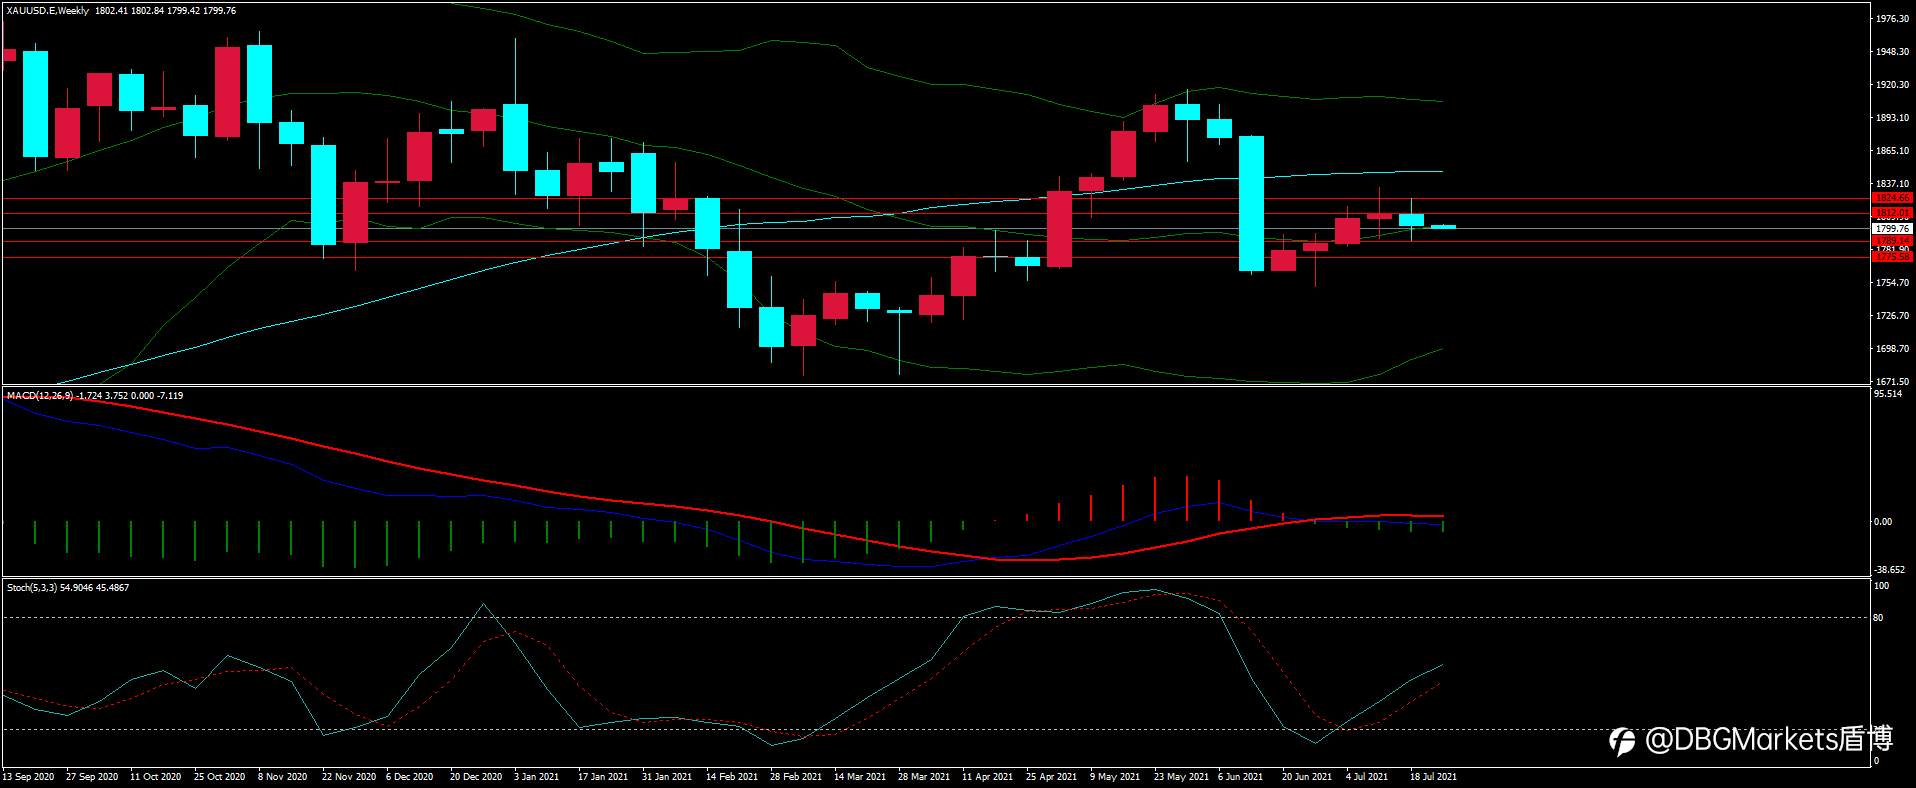This screenshot has width=1916, height=788.
Task: Select the red 1775.58 price level label
Action: 1892,257
